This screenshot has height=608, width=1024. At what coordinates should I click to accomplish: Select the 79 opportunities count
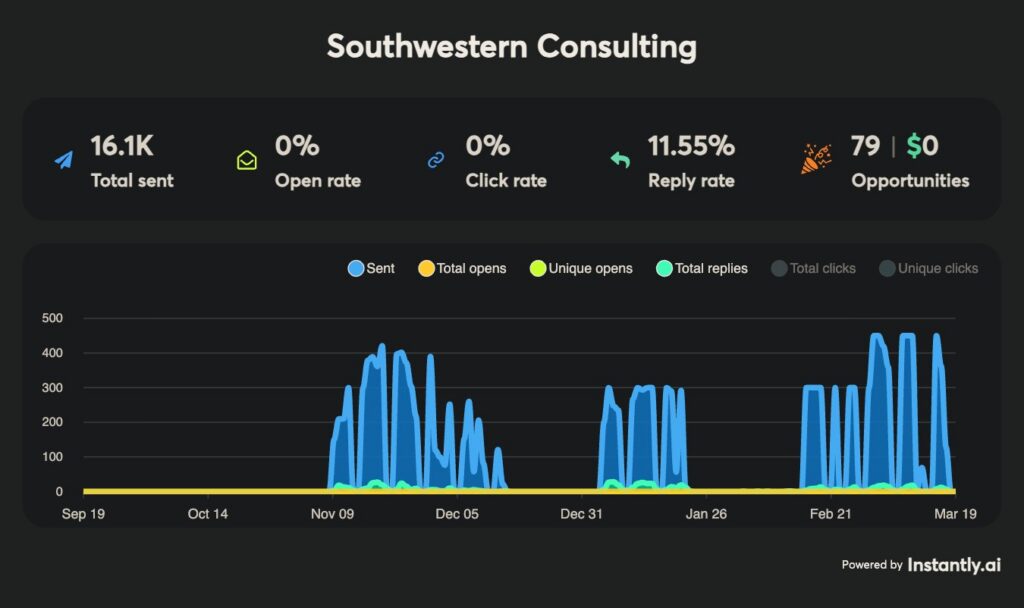tap(865, 146)
